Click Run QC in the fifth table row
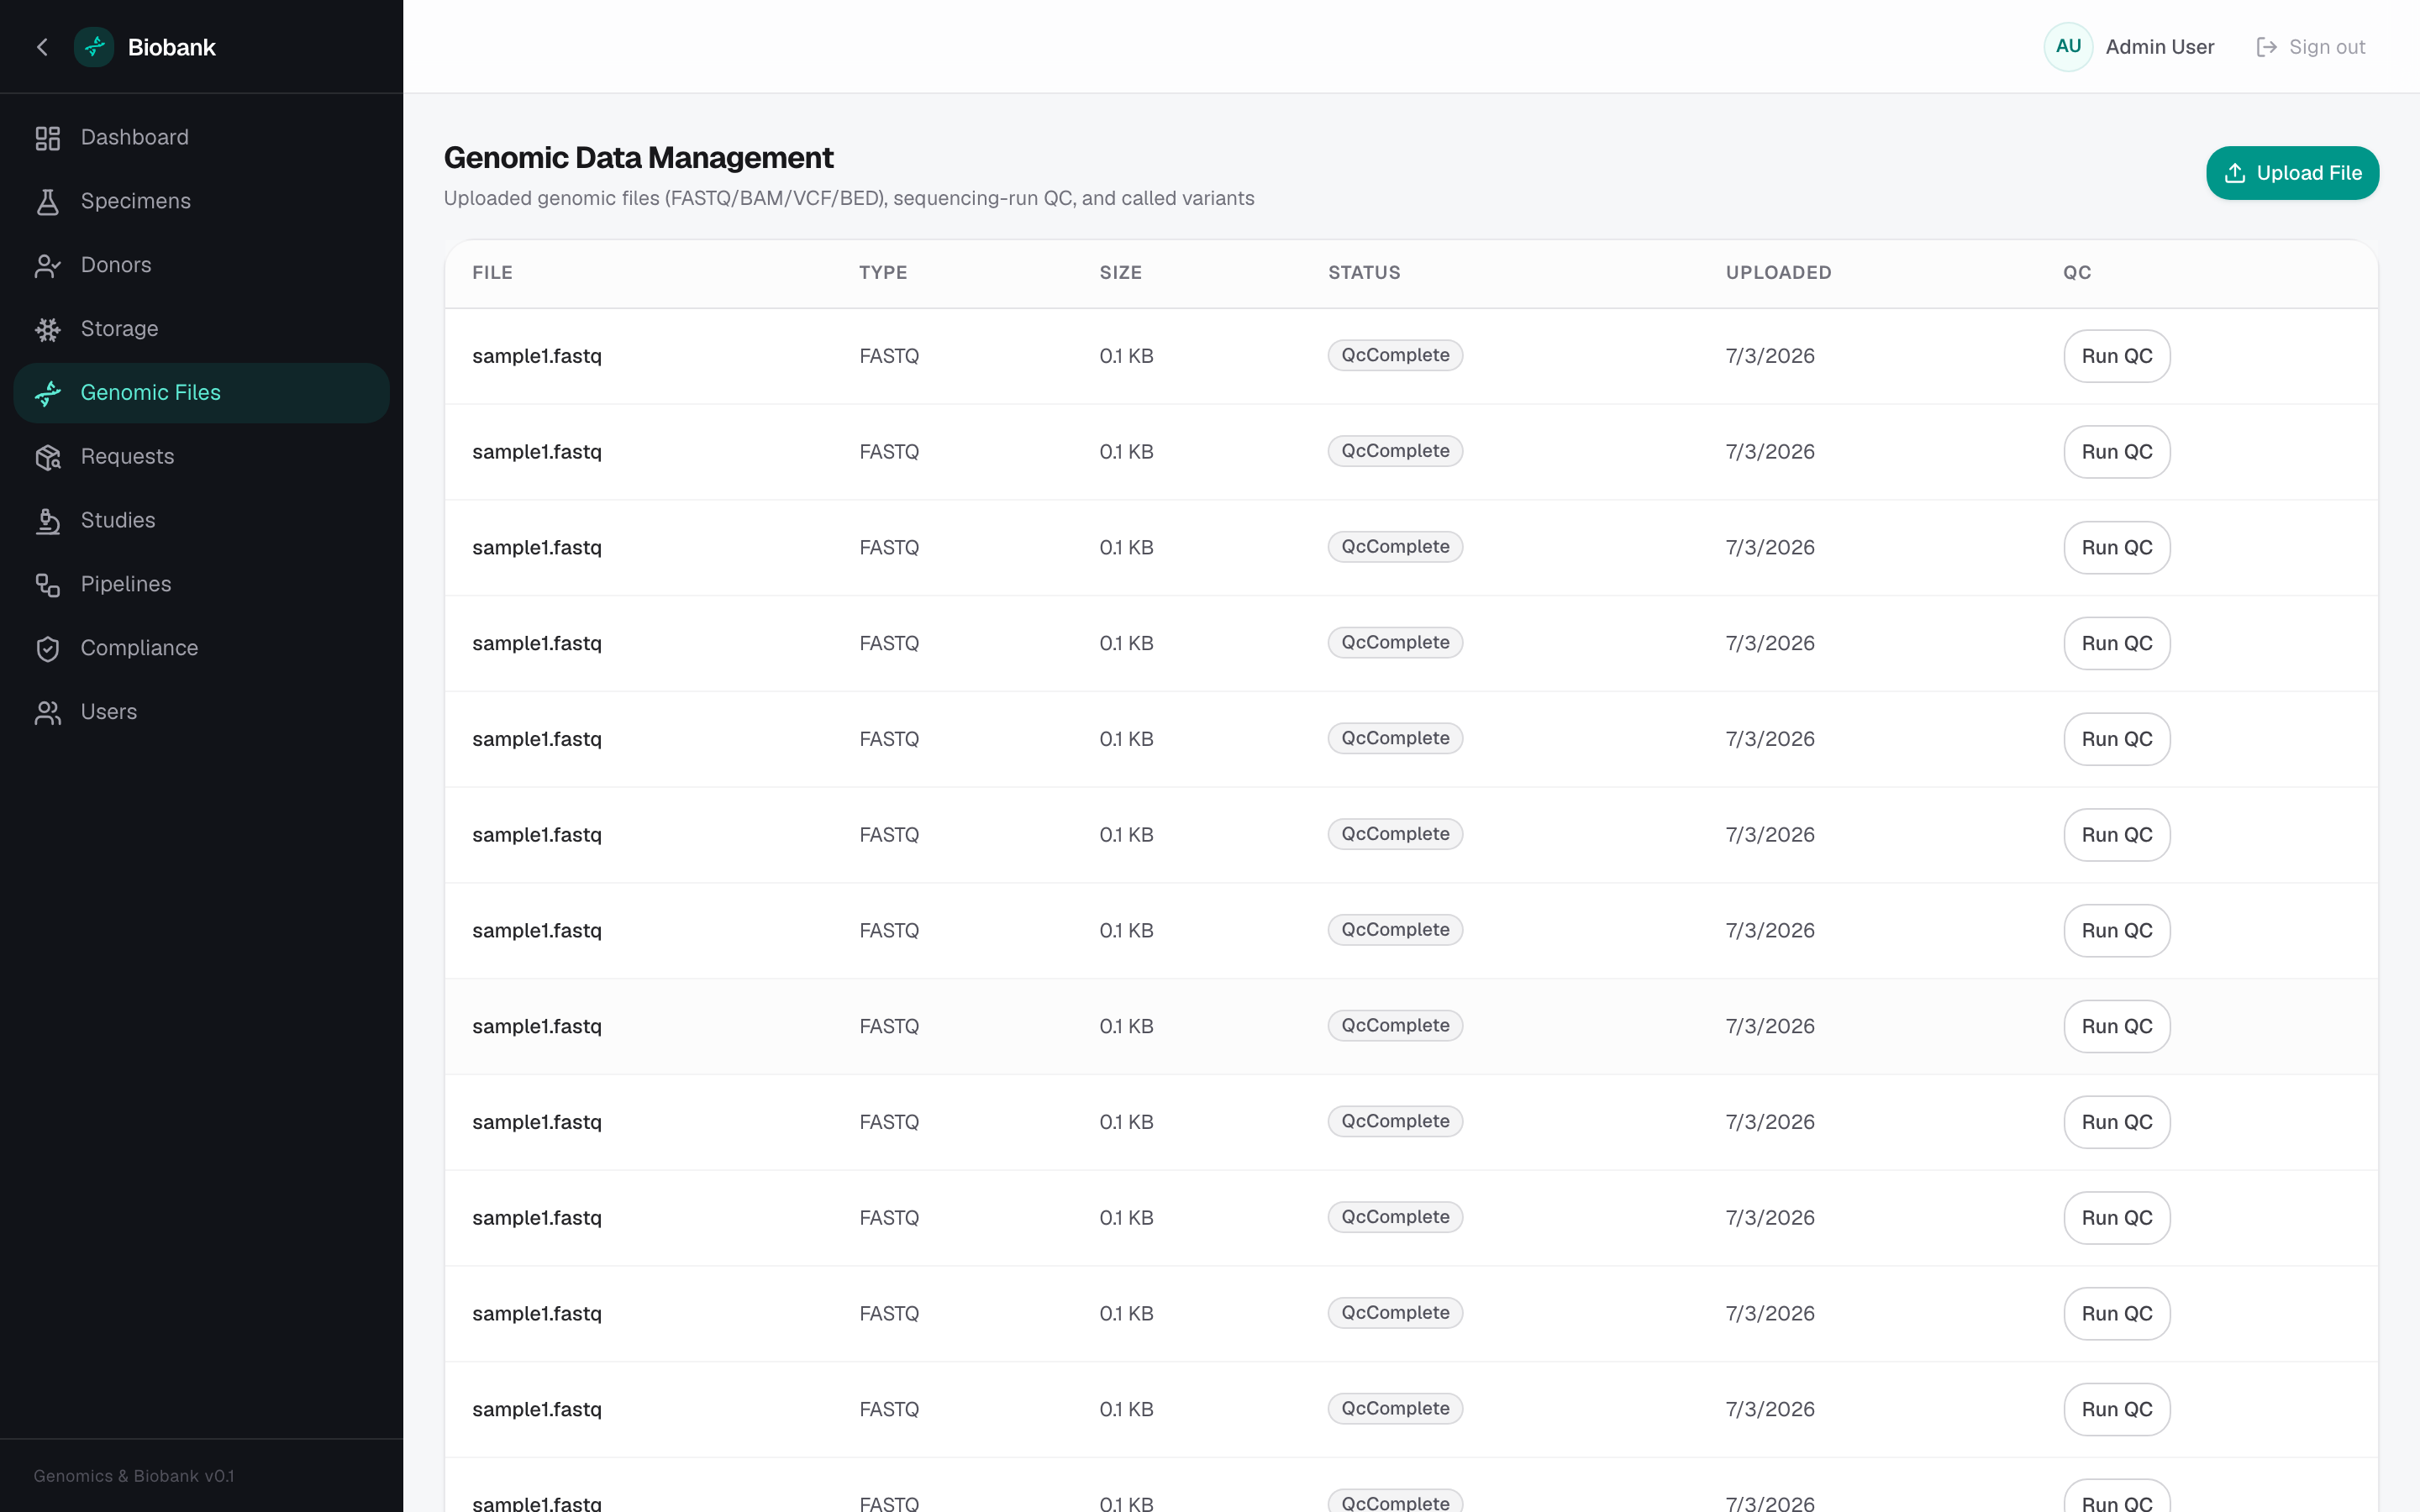2420x1512 pixels. (2116, 739)
